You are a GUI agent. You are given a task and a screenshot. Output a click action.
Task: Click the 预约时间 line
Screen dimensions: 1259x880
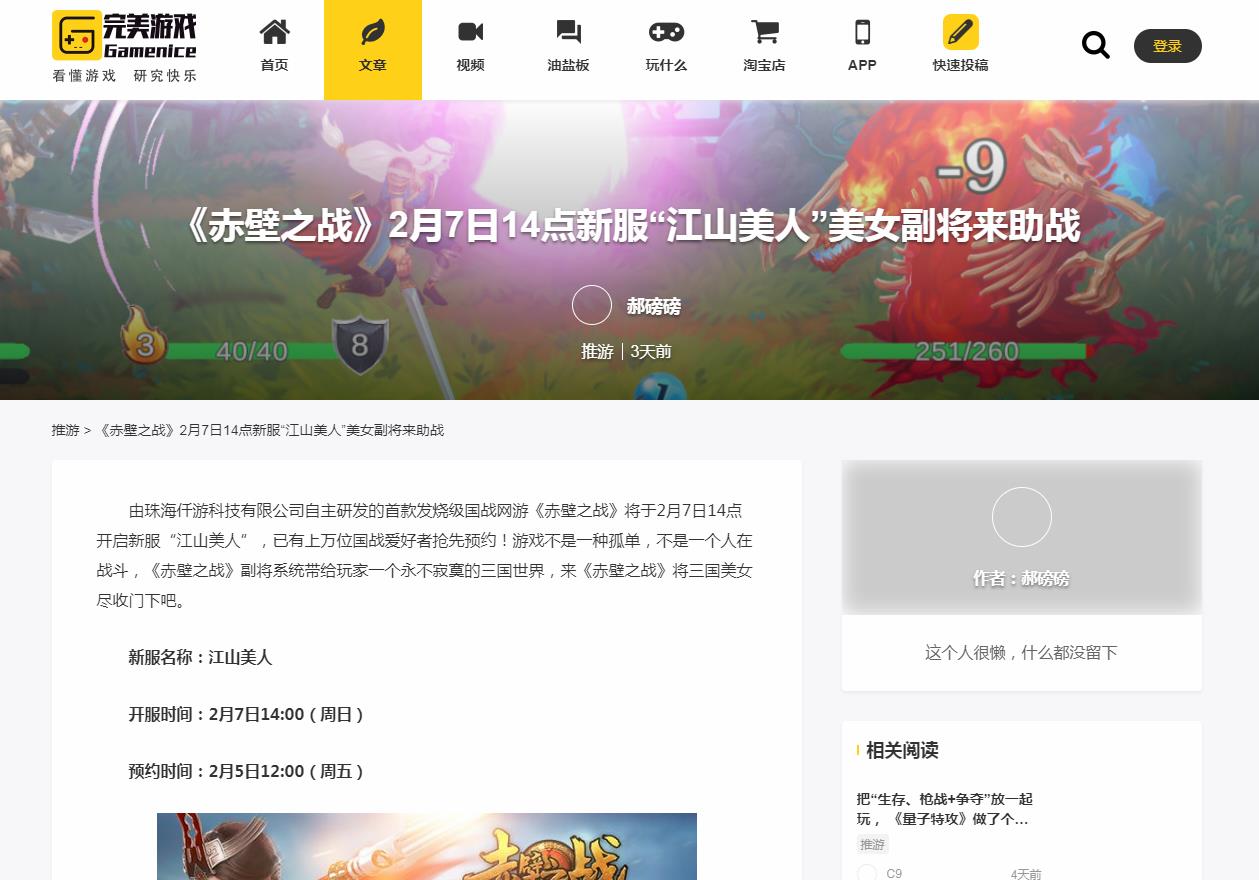point(246,771)
